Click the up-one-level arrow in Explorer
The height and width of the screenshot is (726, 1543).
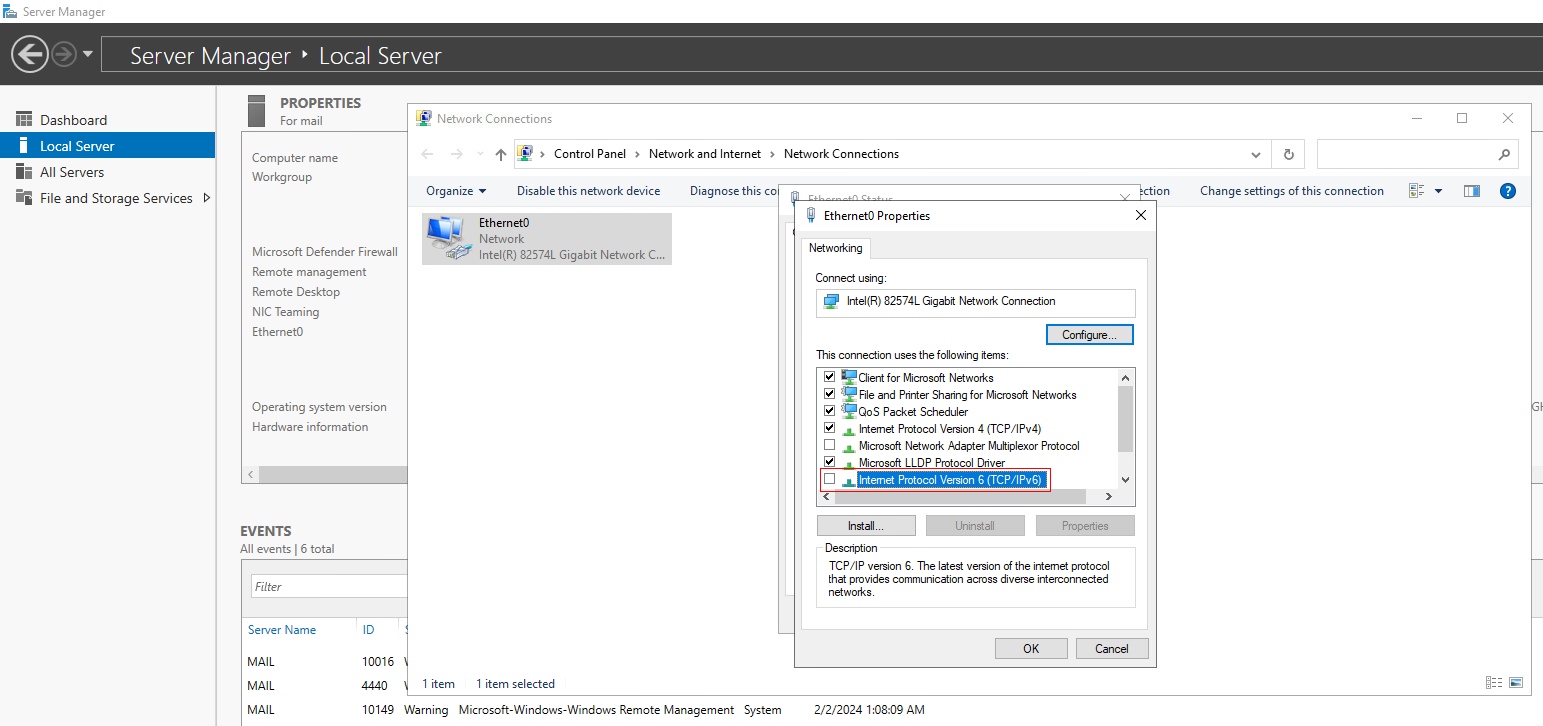[501, 154]
